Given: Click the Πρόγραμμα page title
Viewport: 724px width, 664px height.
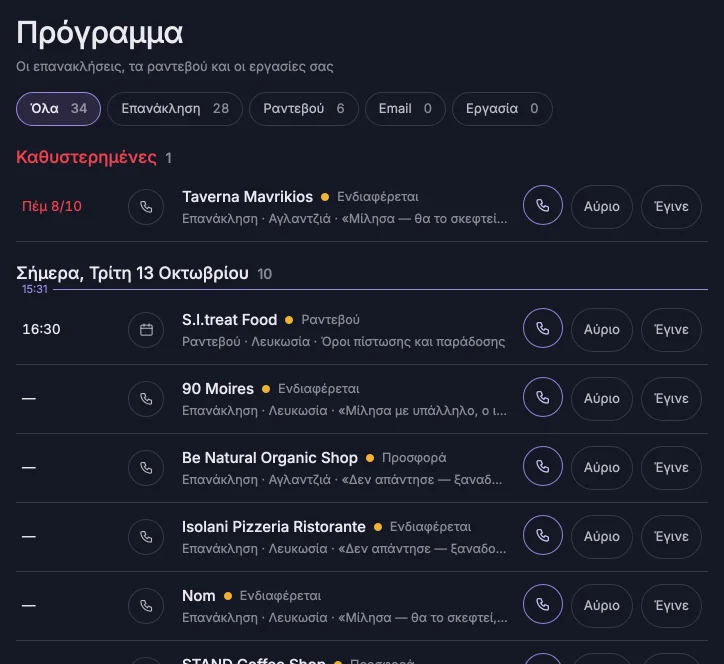Looking at the screenshot, I should tap(100, 33).
